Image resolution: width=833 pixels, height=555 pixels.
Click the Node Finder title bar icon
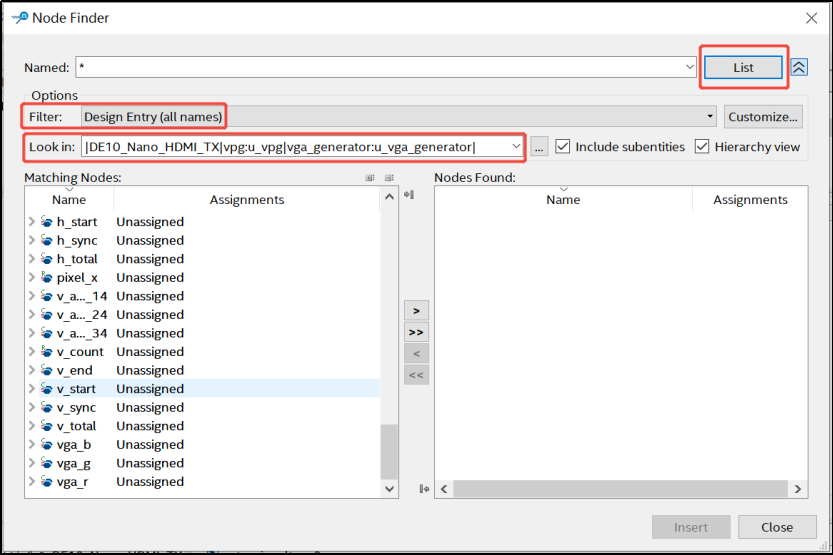coord(20,18)
